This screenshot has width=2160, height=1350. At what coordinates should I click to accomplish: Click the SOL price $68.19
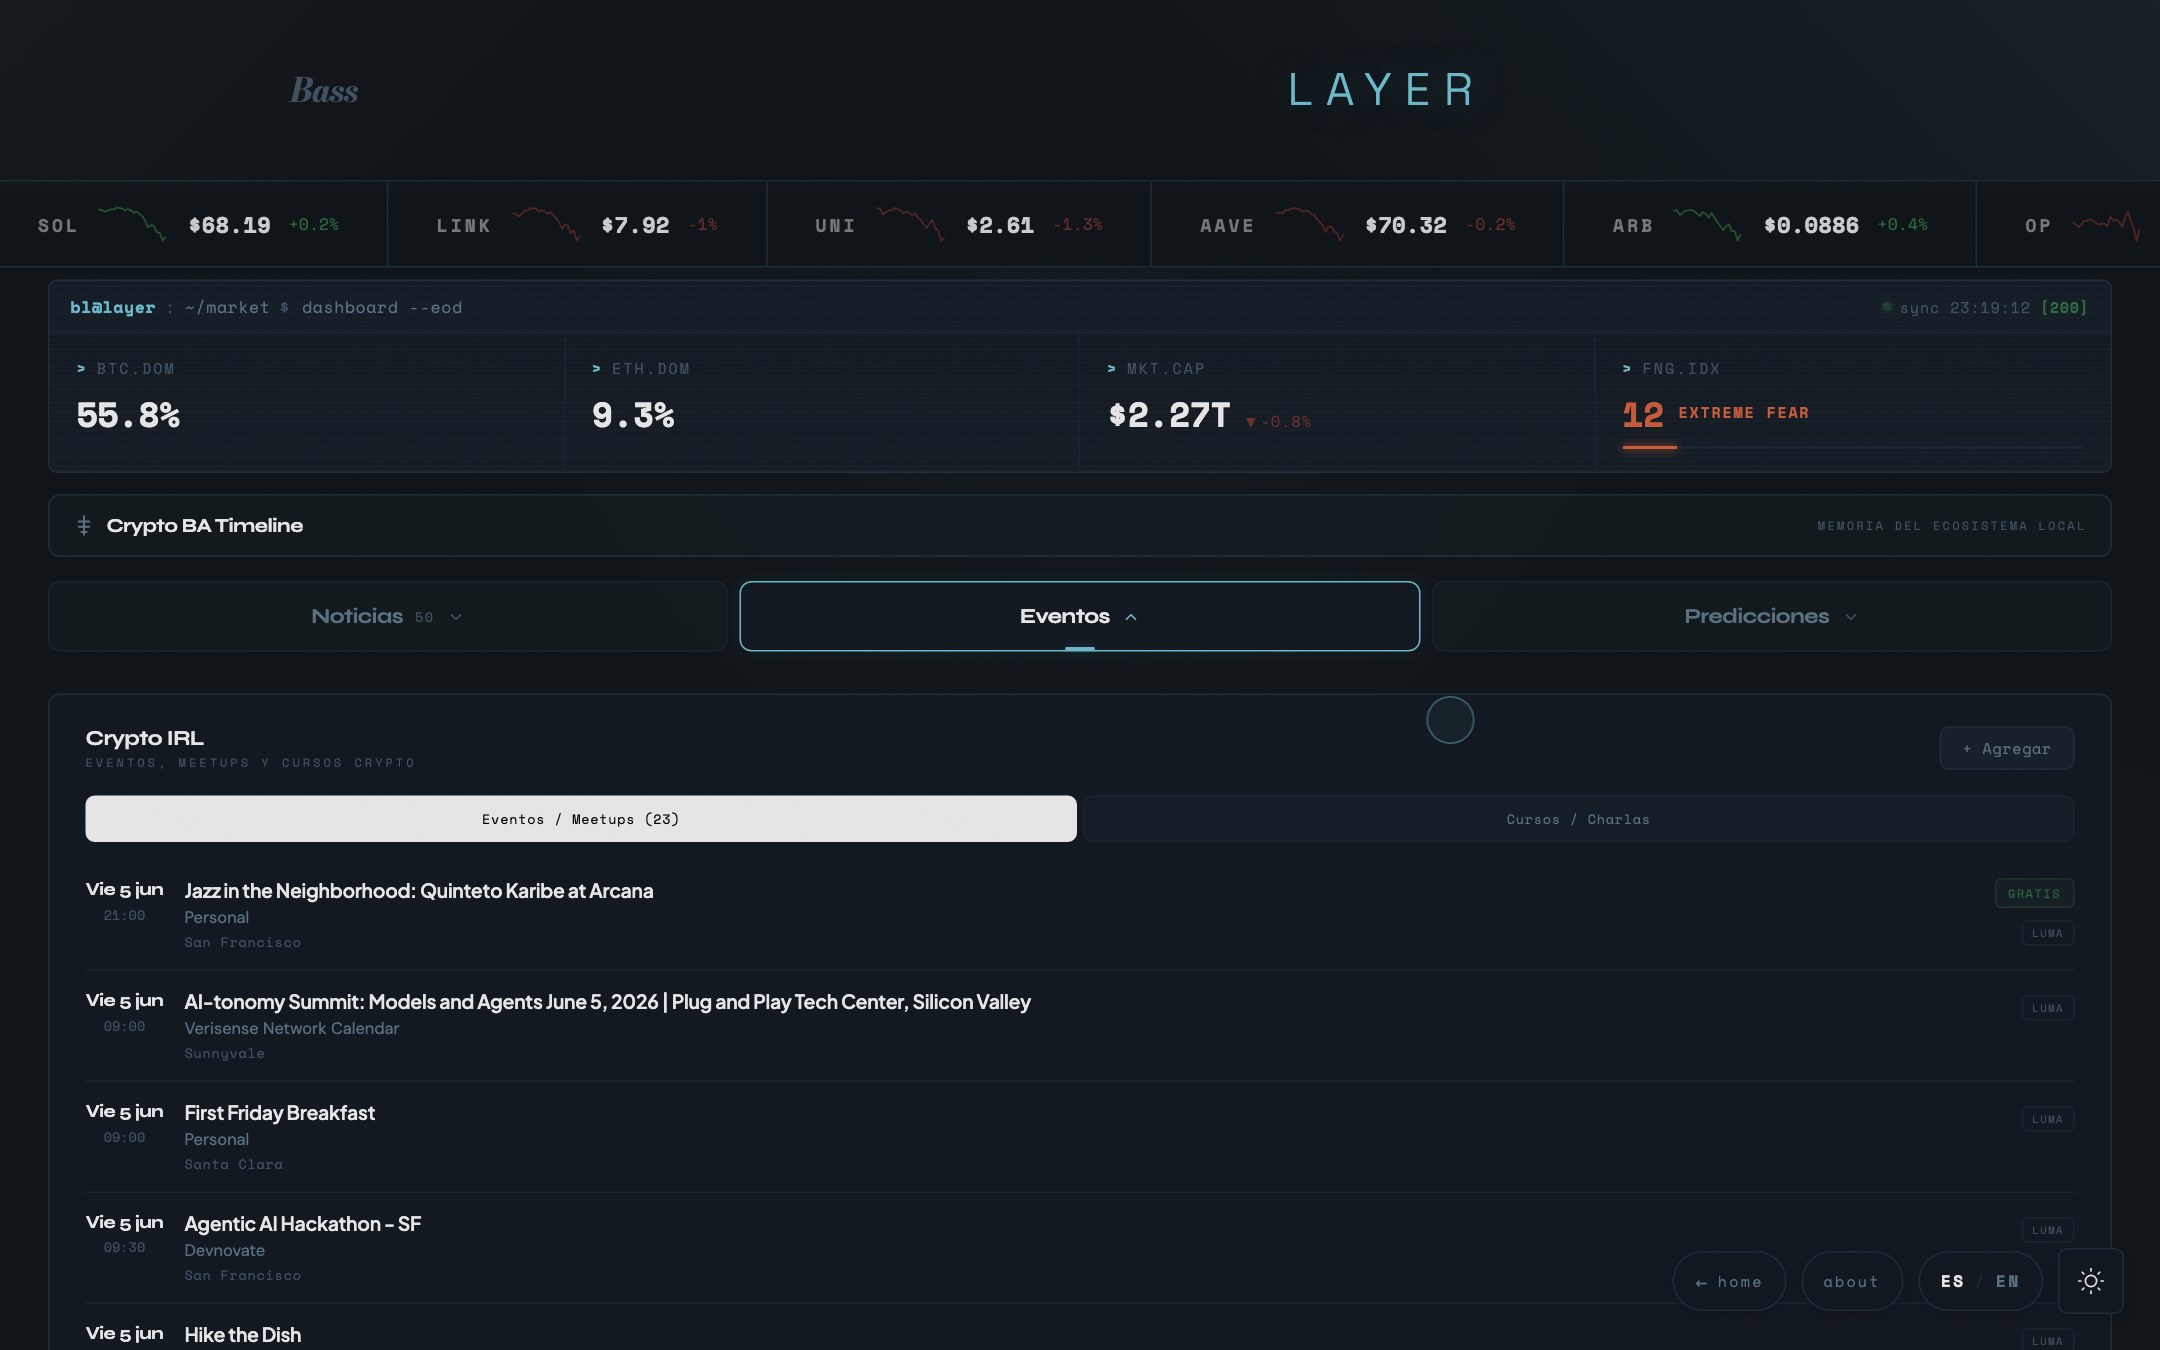click(230, 225)
